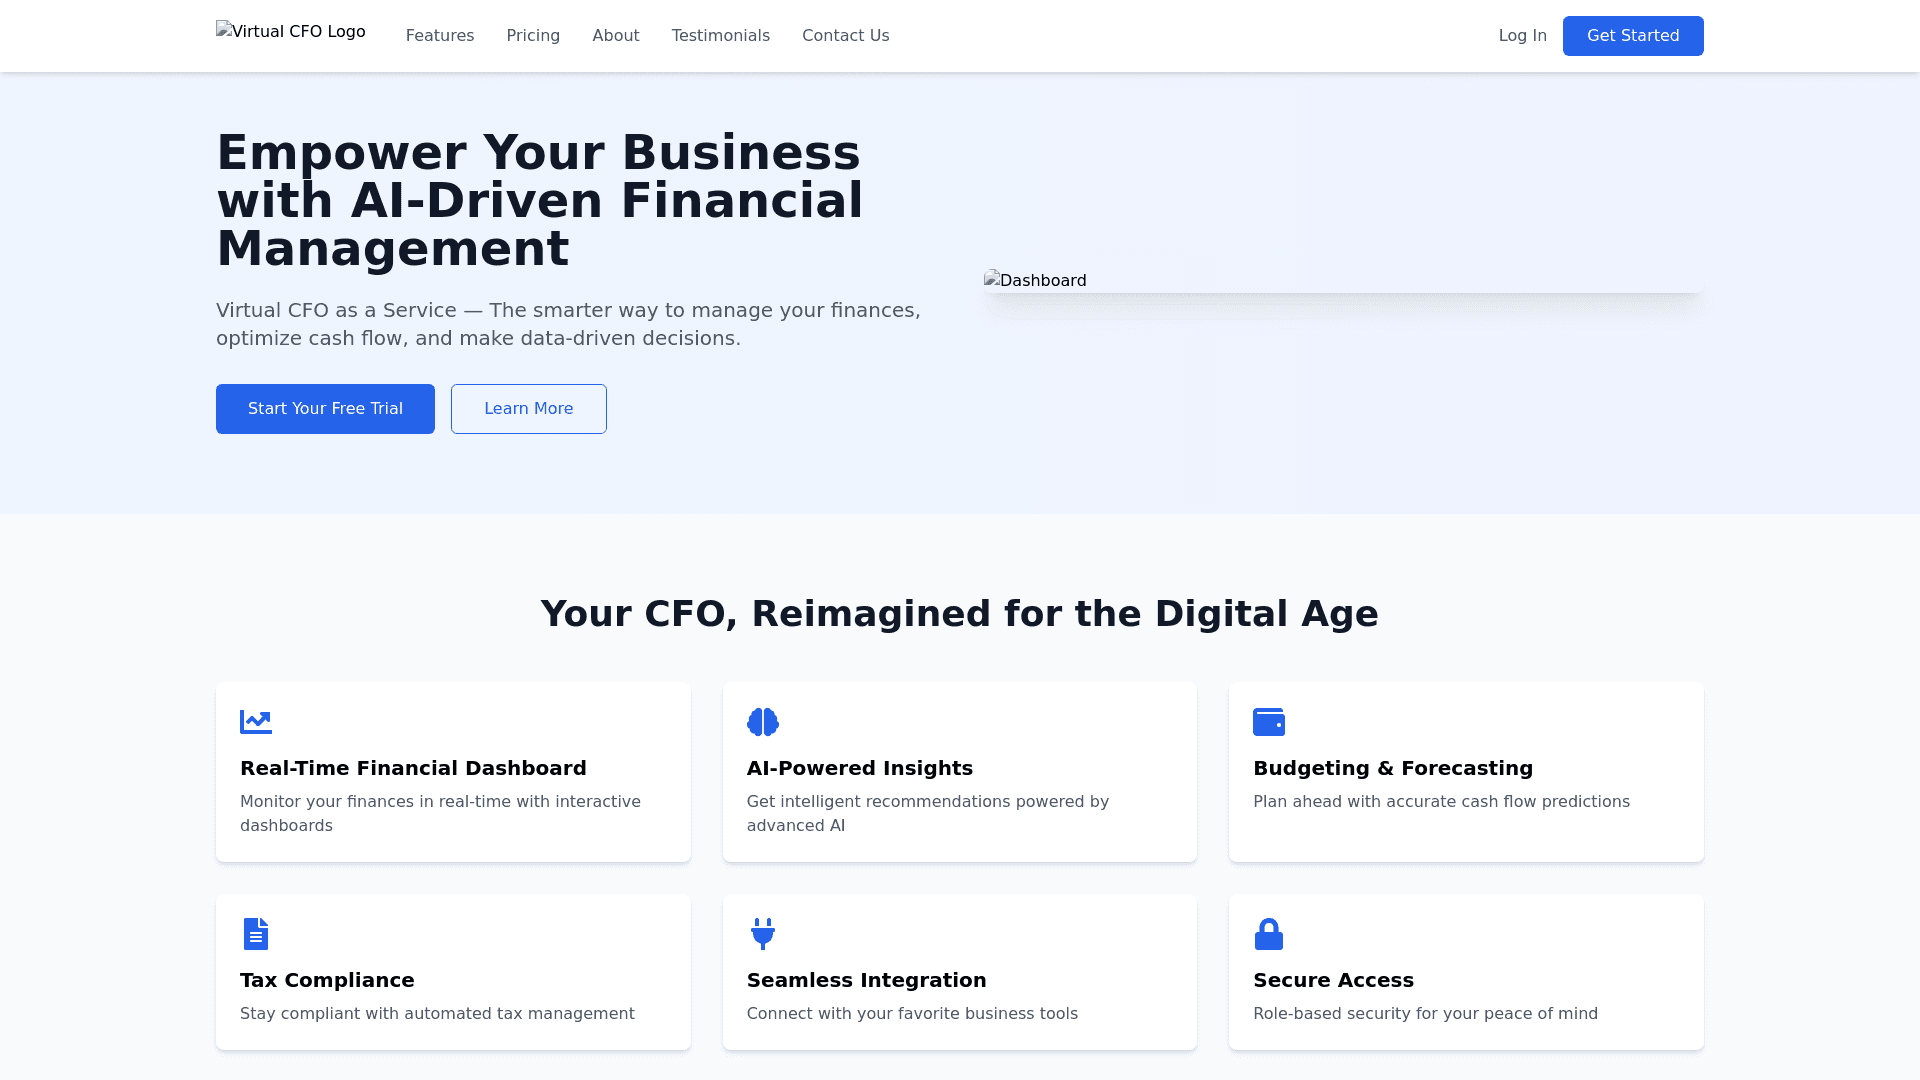Select the Real-Time Financial Dashboard card title
1920x1080 pixels.
point(413,768)
